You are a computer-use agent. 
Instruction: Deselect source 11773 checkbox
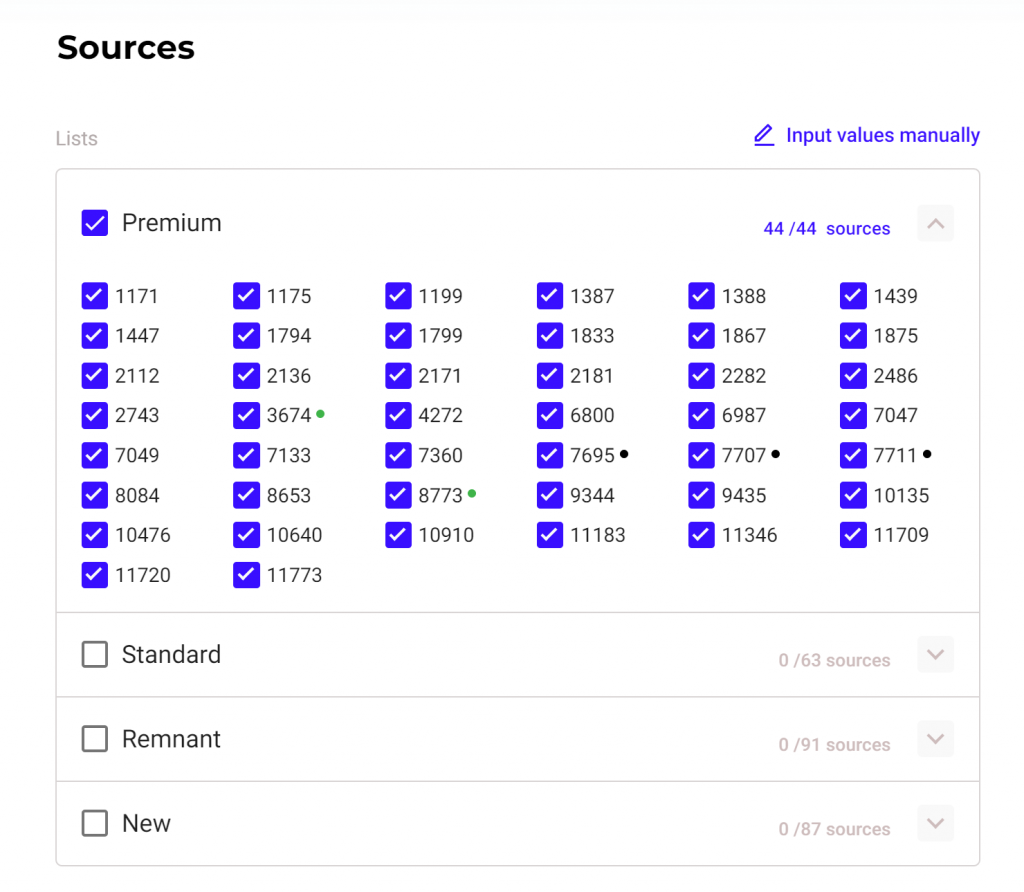pos(247,575)
